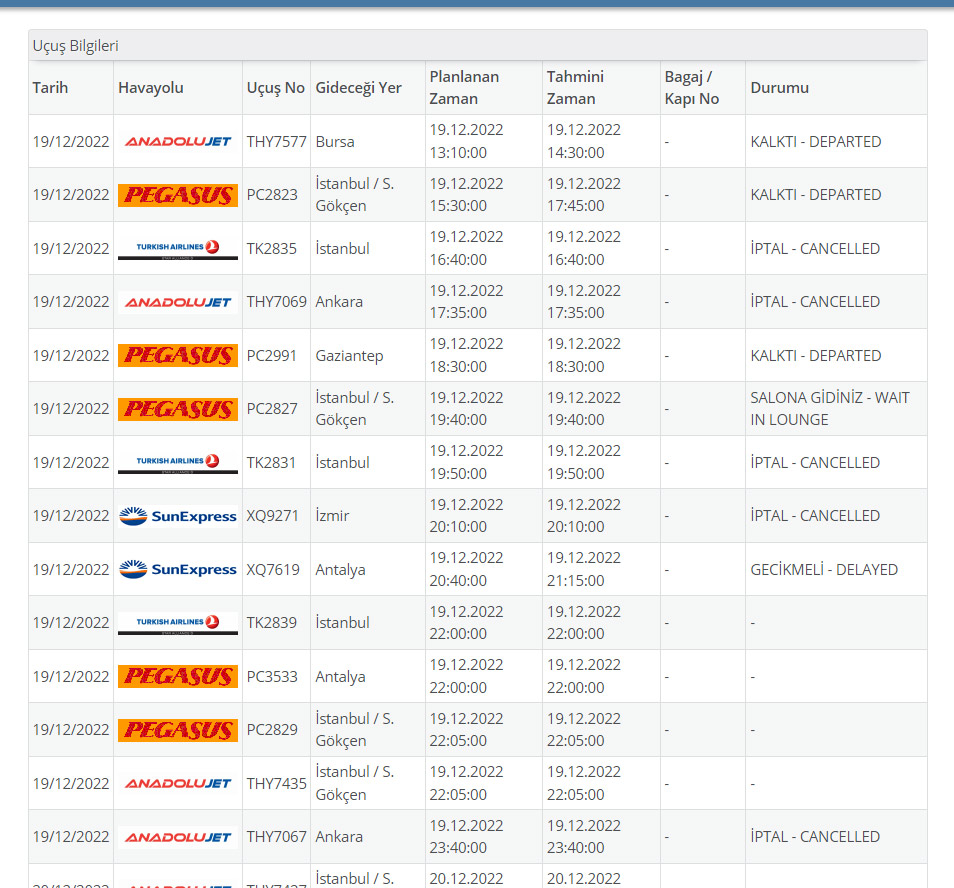Click the SunExpress logo for Antalya flight XQ7619
954x888 pixels.
tap(178, 570)
